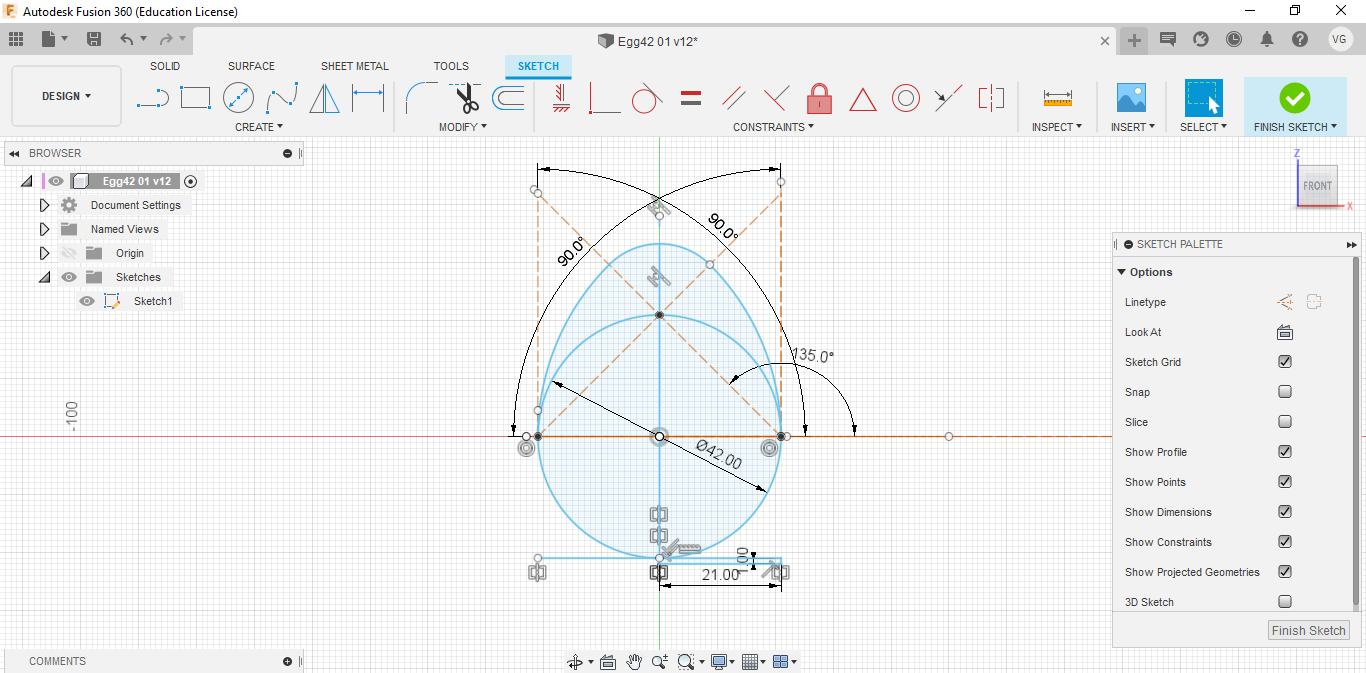The width and height of the screenshot is (1366, 673).
Task: Click the Finish Sketch button in palette
Action: pos(1308,630)
